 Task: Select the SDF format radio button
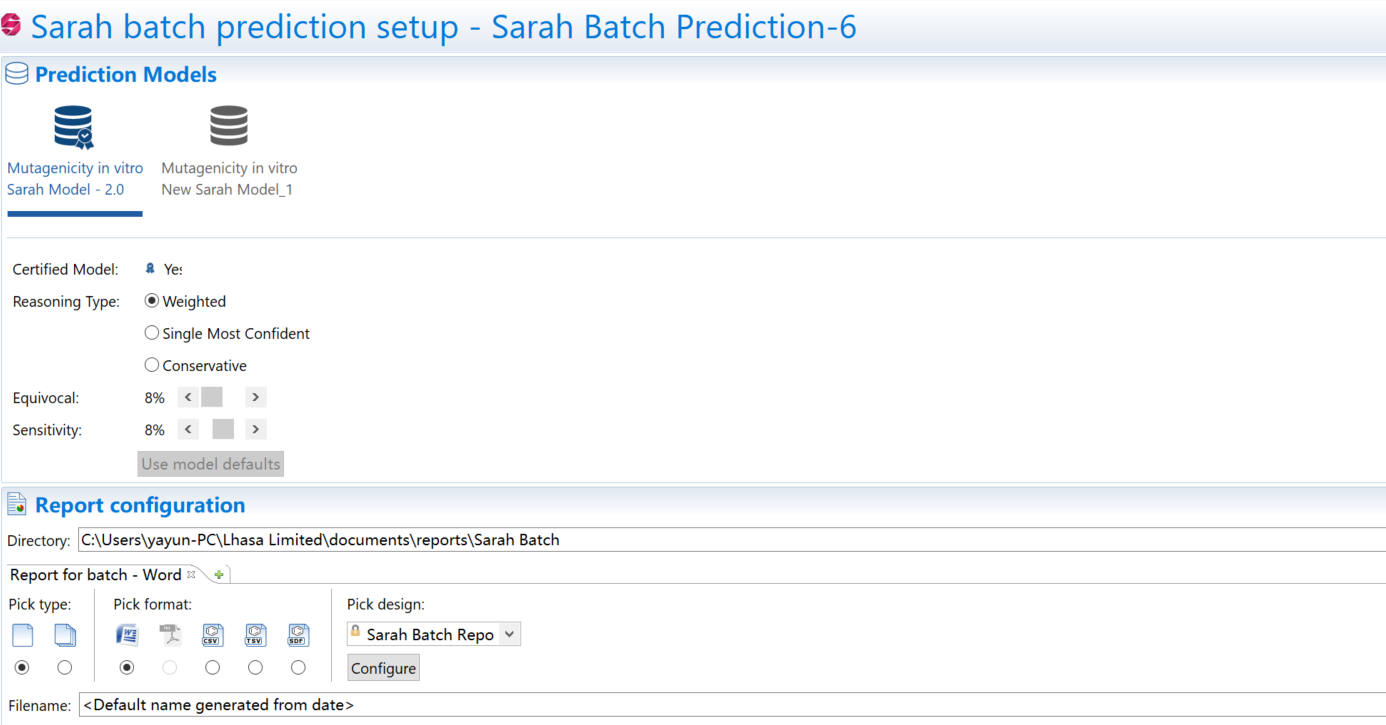pyautogui.click(x=298, y=667)
